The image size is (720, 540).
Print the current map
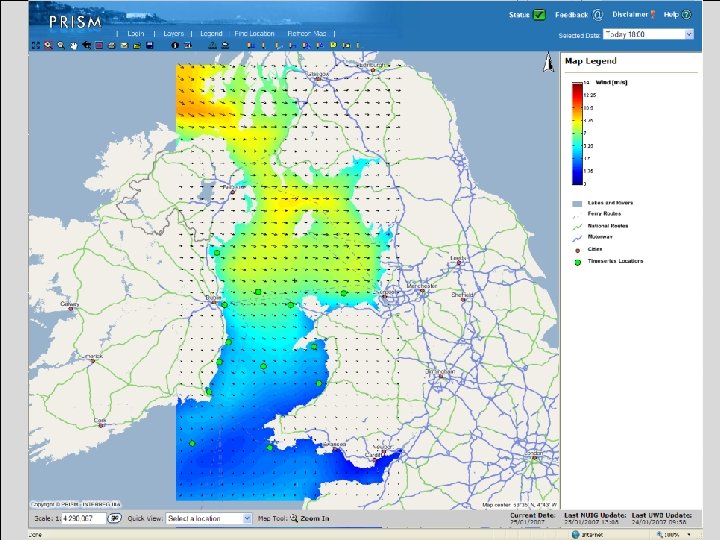pyautogui.click(x=112, y=45)
